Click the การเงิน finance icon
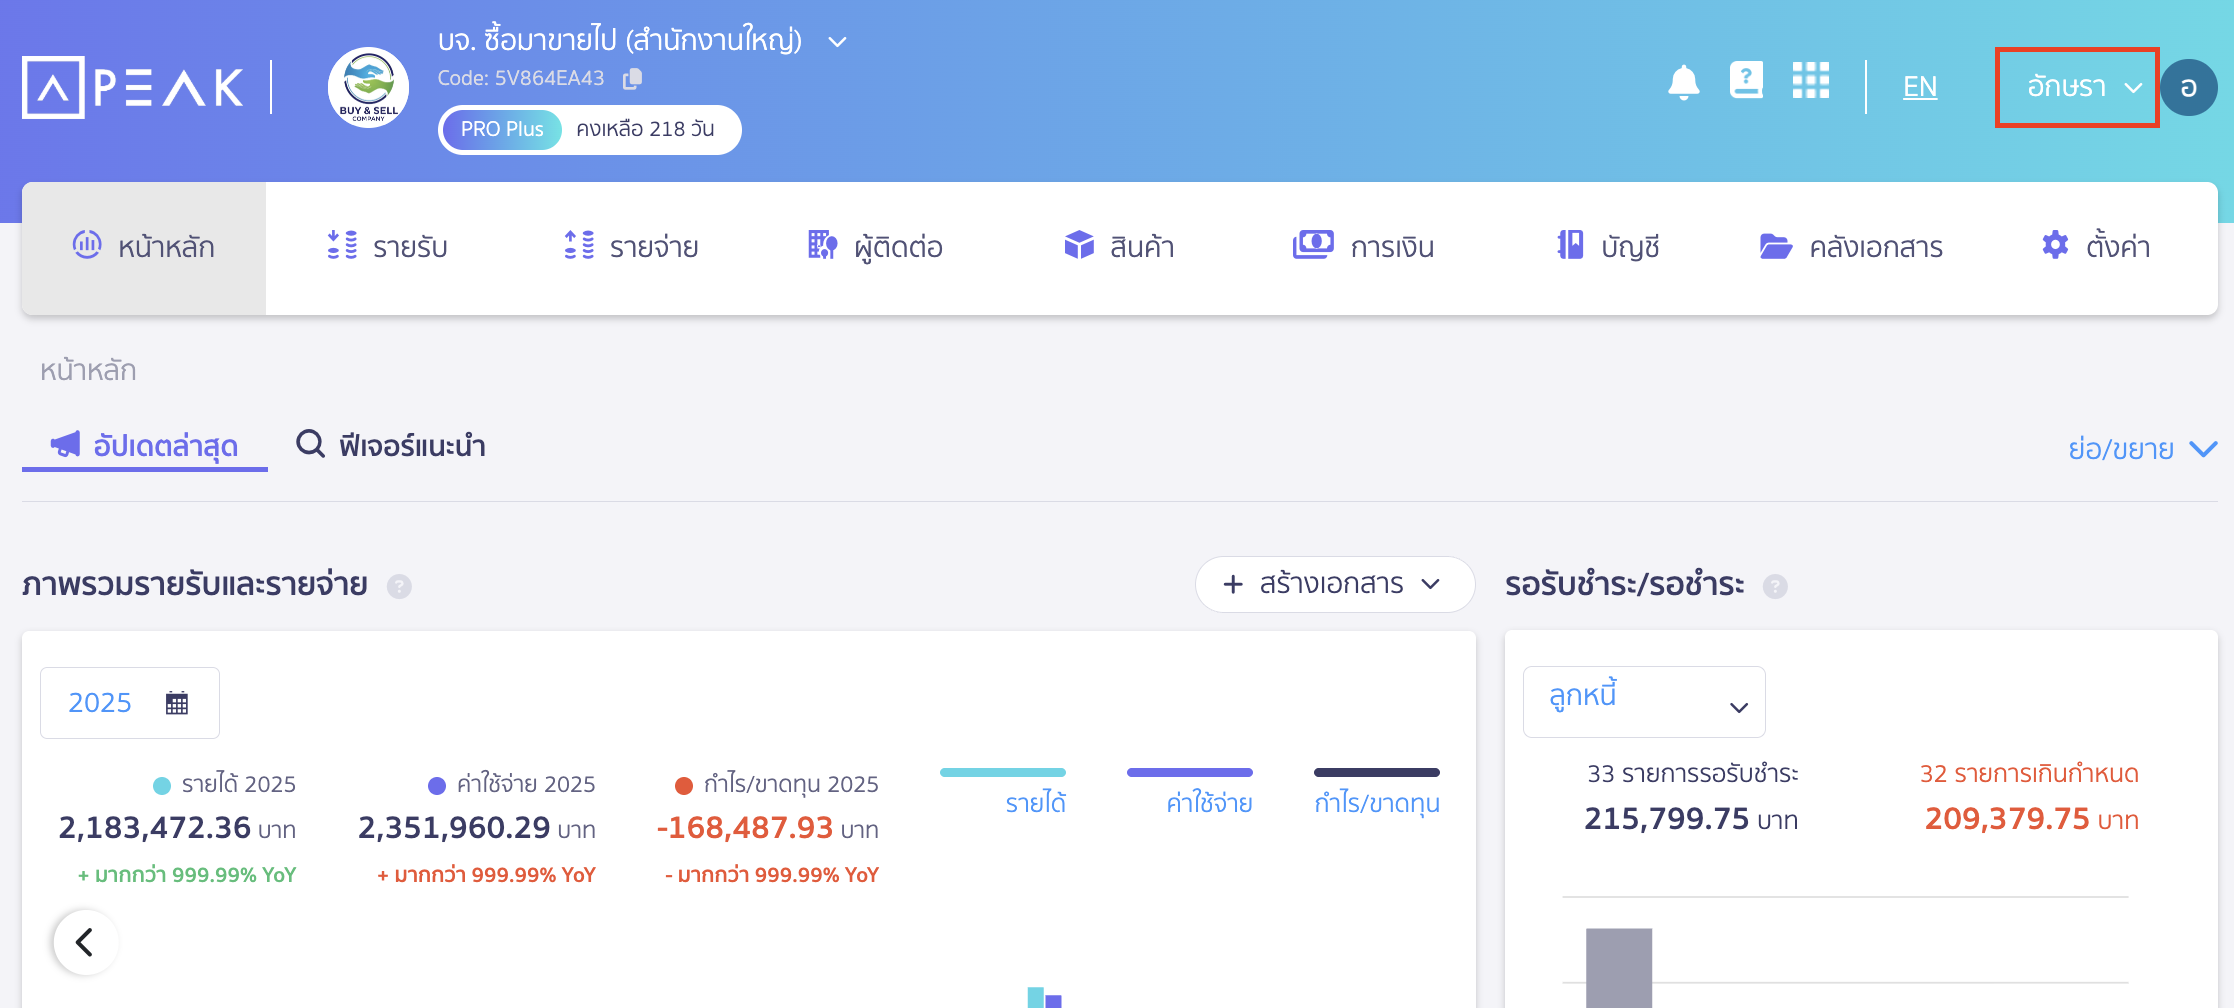Viewport: 2234px width, 1008px height. coord(1315,245)
